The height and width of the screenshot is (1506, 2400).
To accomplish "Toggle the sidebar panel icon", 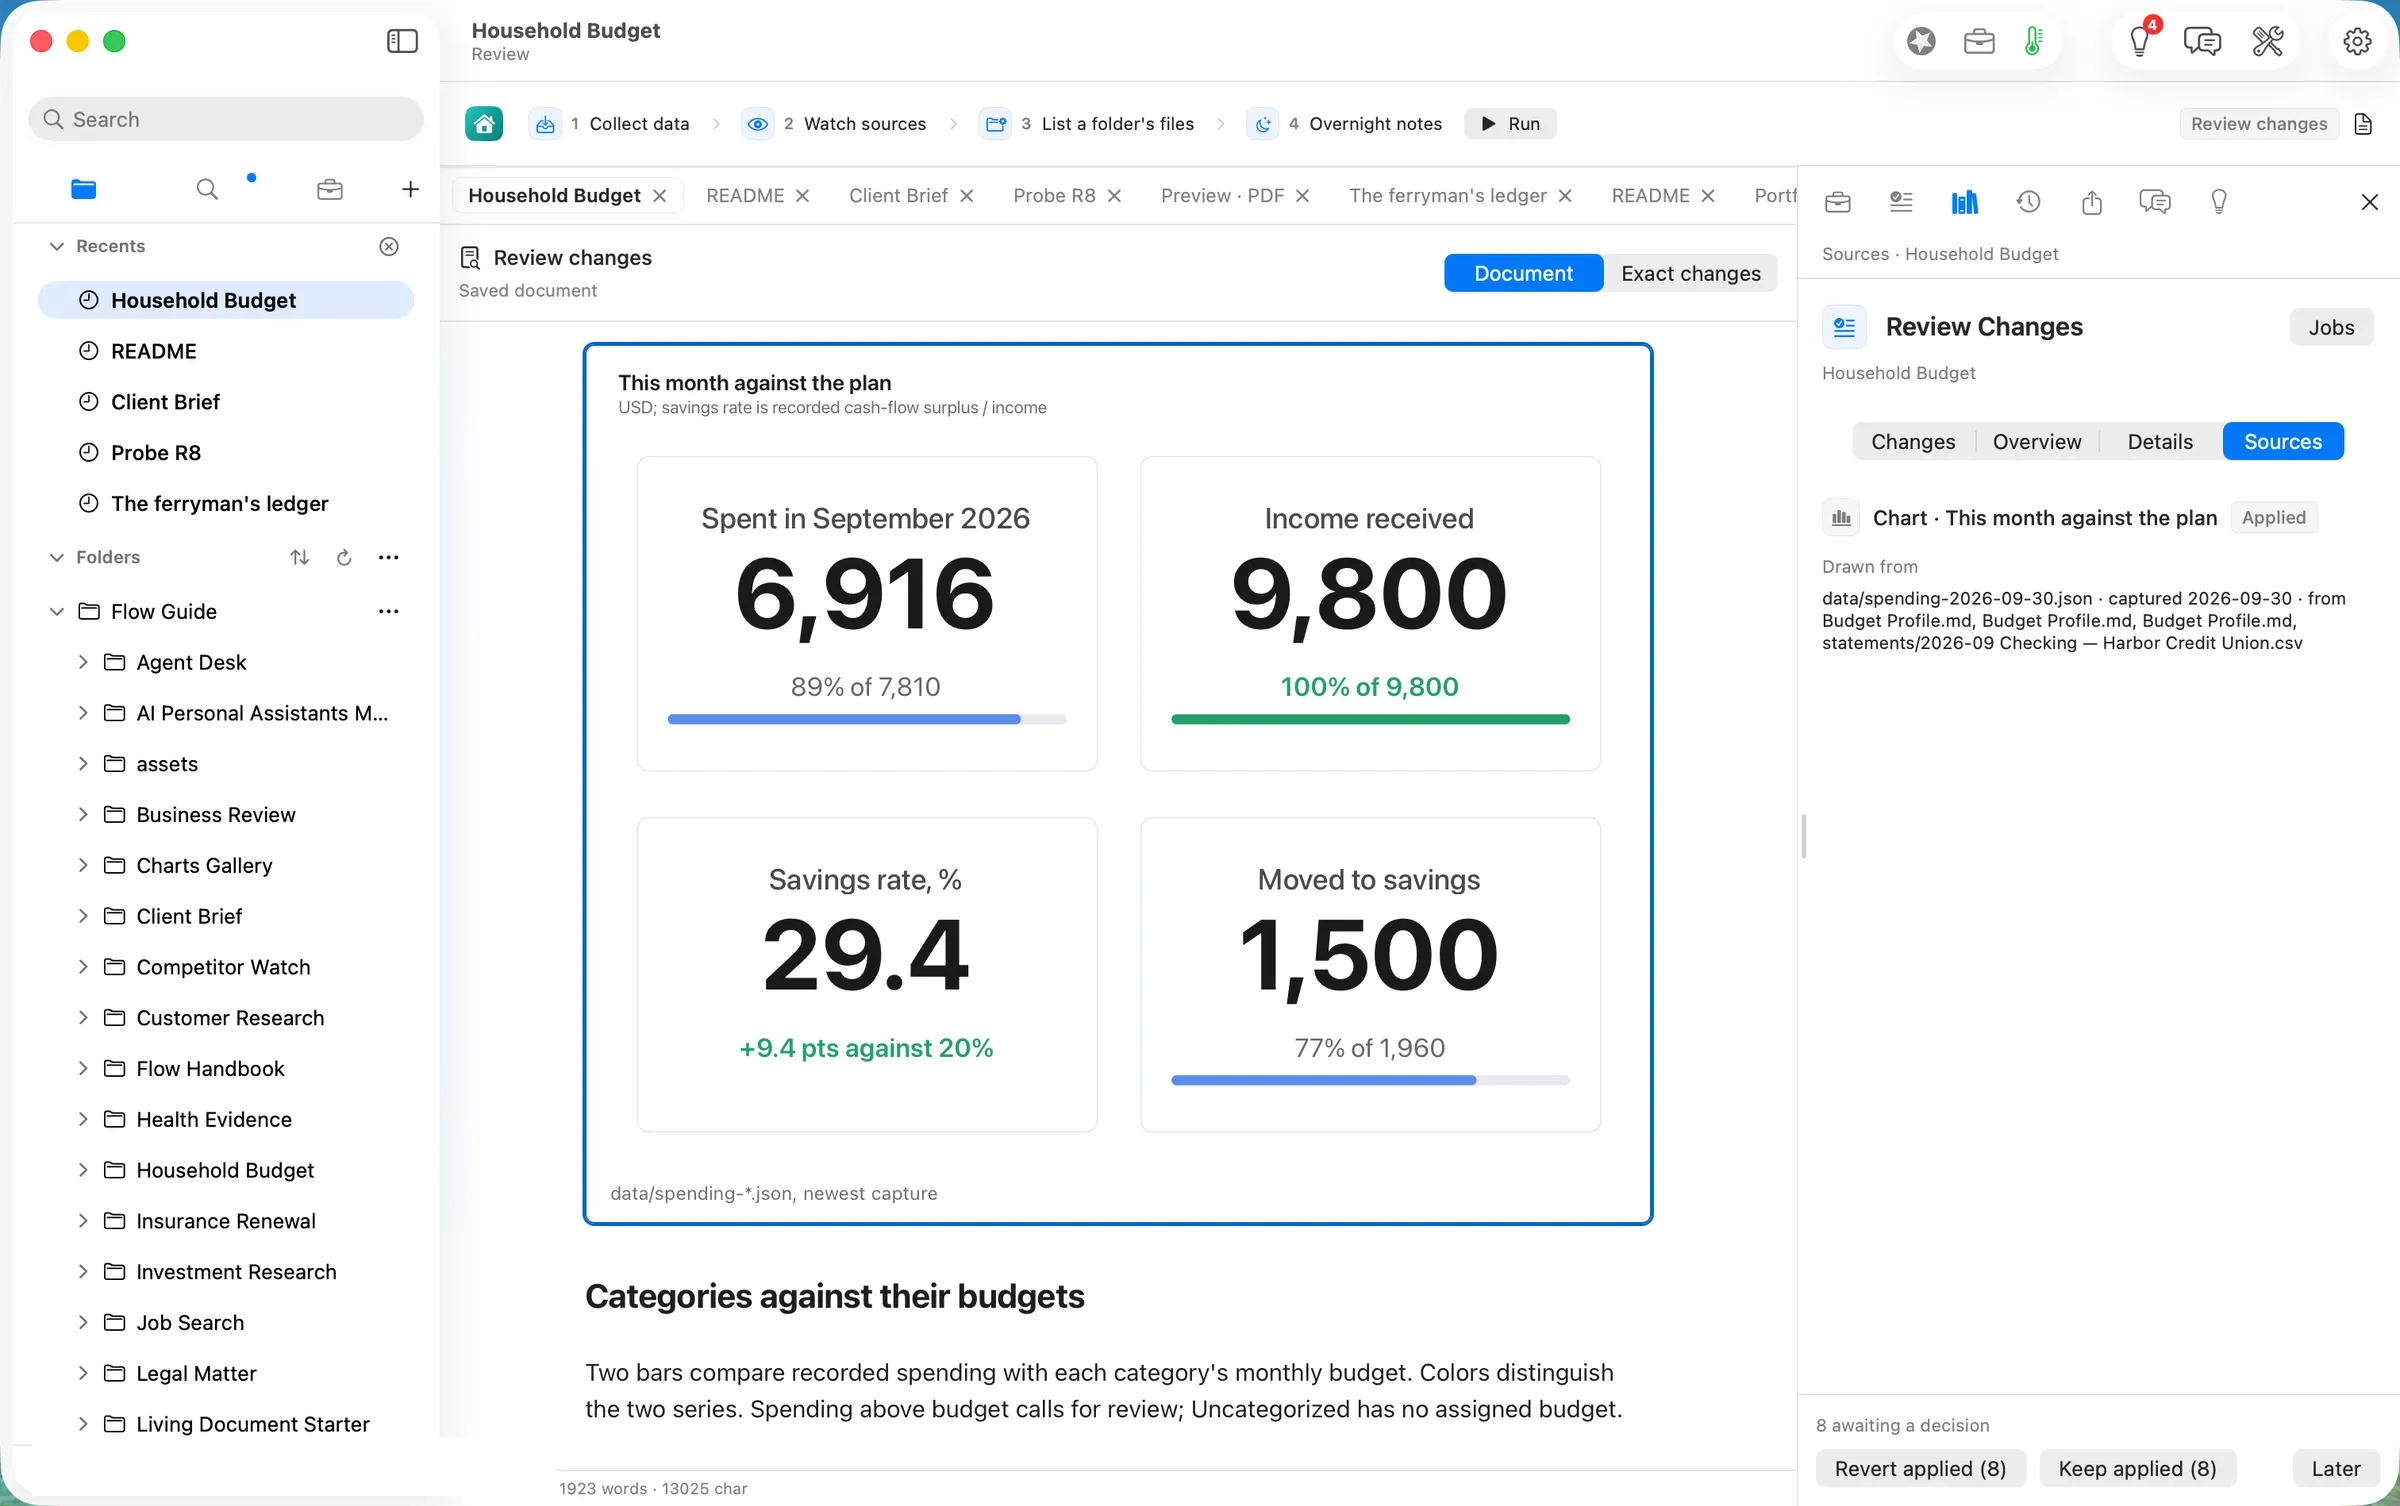I will click(x=402, y=41).
